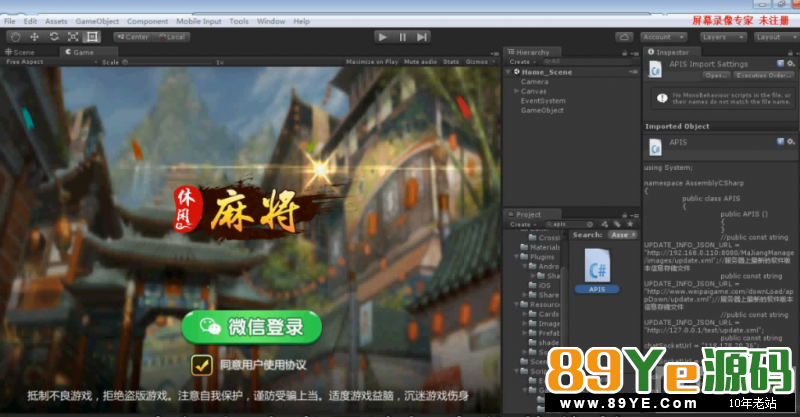The image size is (800, 417).
Task: Select the Rotate tool
Action: (54, 37)
